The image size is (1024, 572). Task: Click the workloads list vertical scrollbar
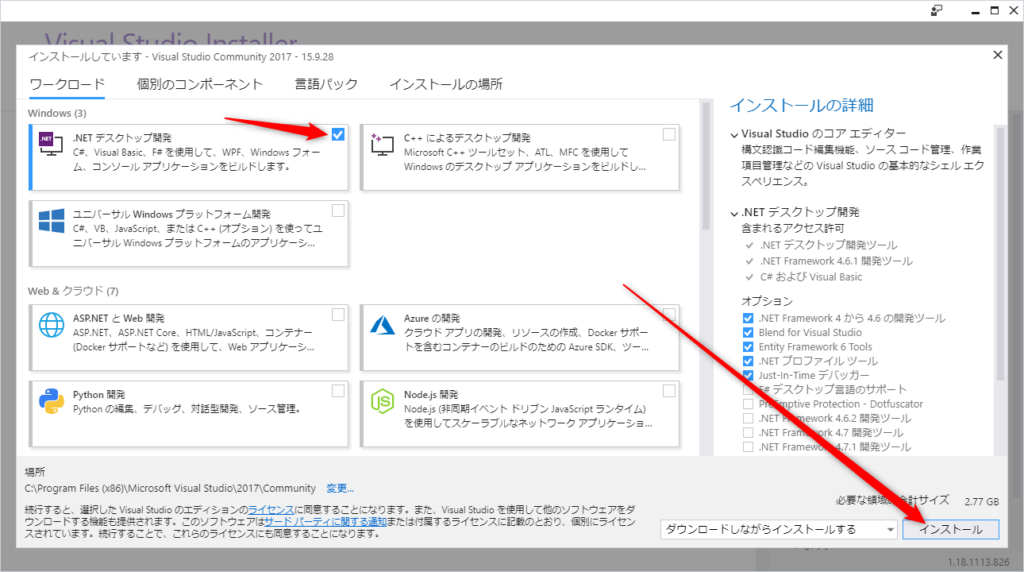[x=705, y=167]
